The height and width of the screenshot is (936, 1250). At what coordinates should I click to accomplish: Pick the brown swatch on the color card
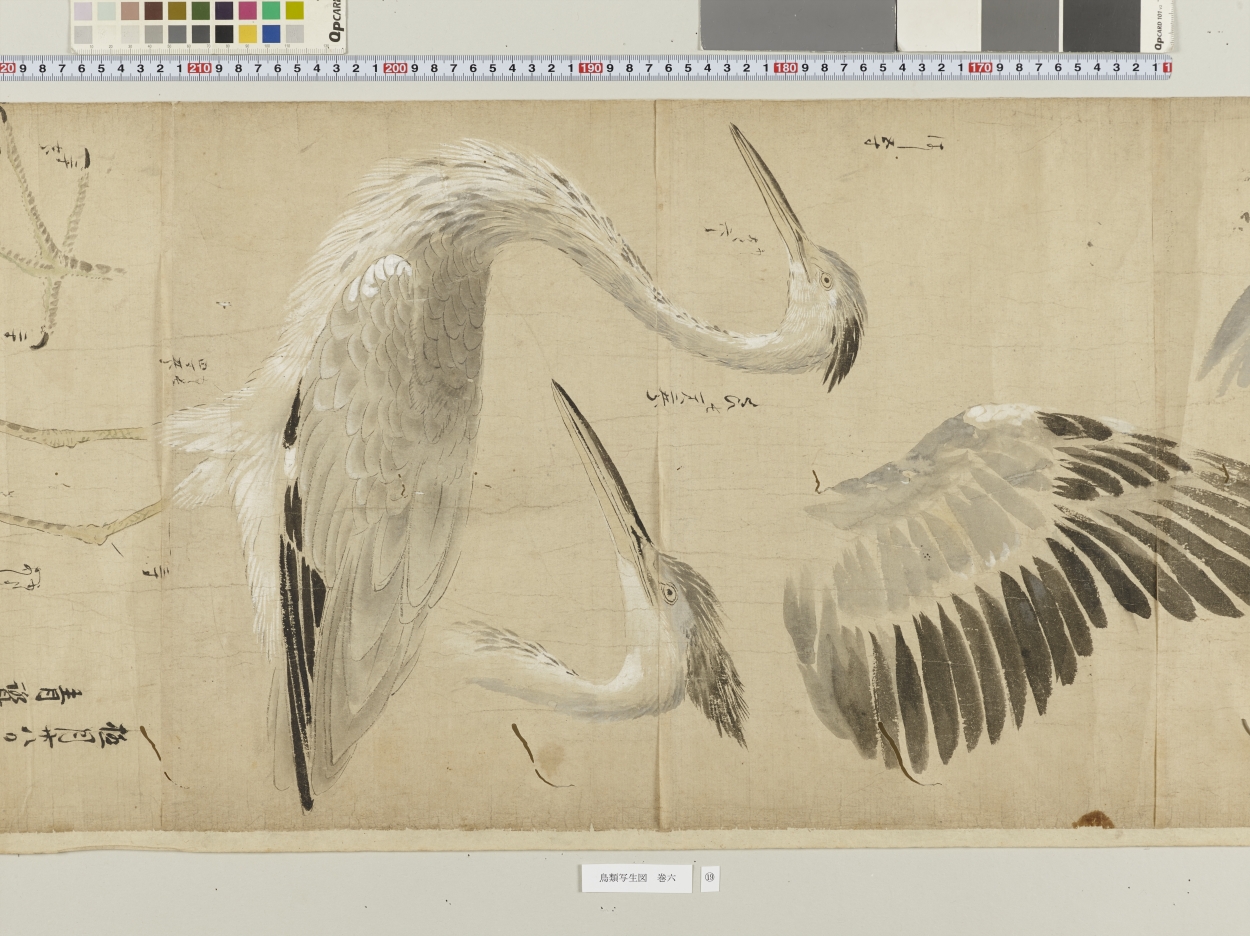(153, 11)
